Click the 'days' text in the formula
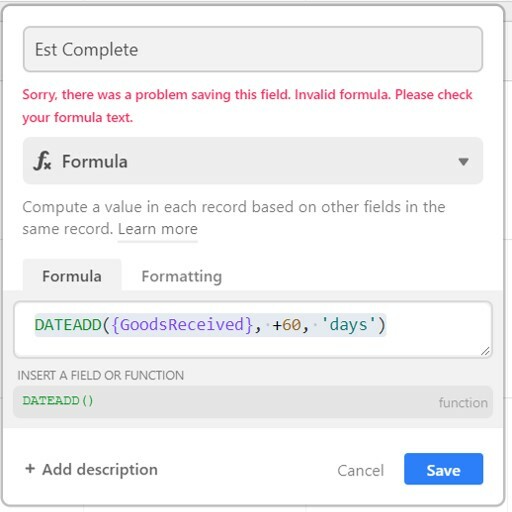The image size is (512, 512). click(x=348, y=325)
